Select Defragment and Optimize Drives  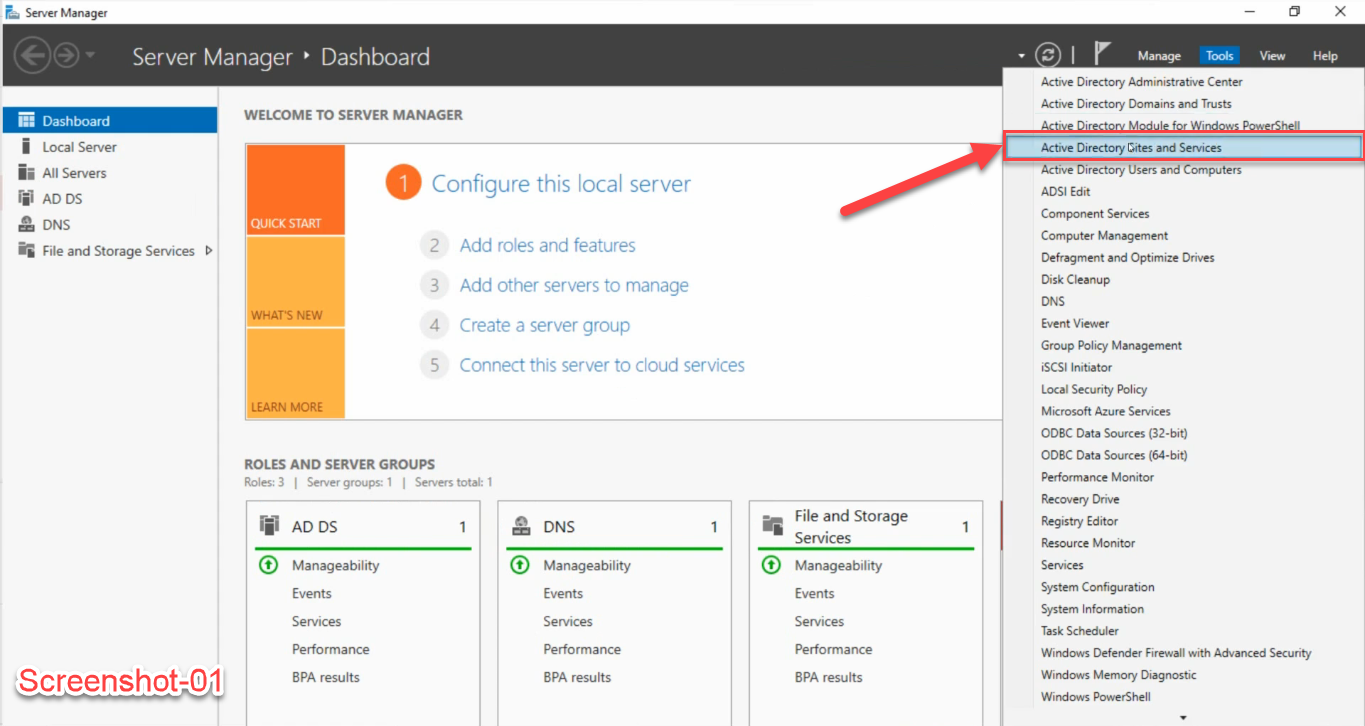[x=1184, y=257]
